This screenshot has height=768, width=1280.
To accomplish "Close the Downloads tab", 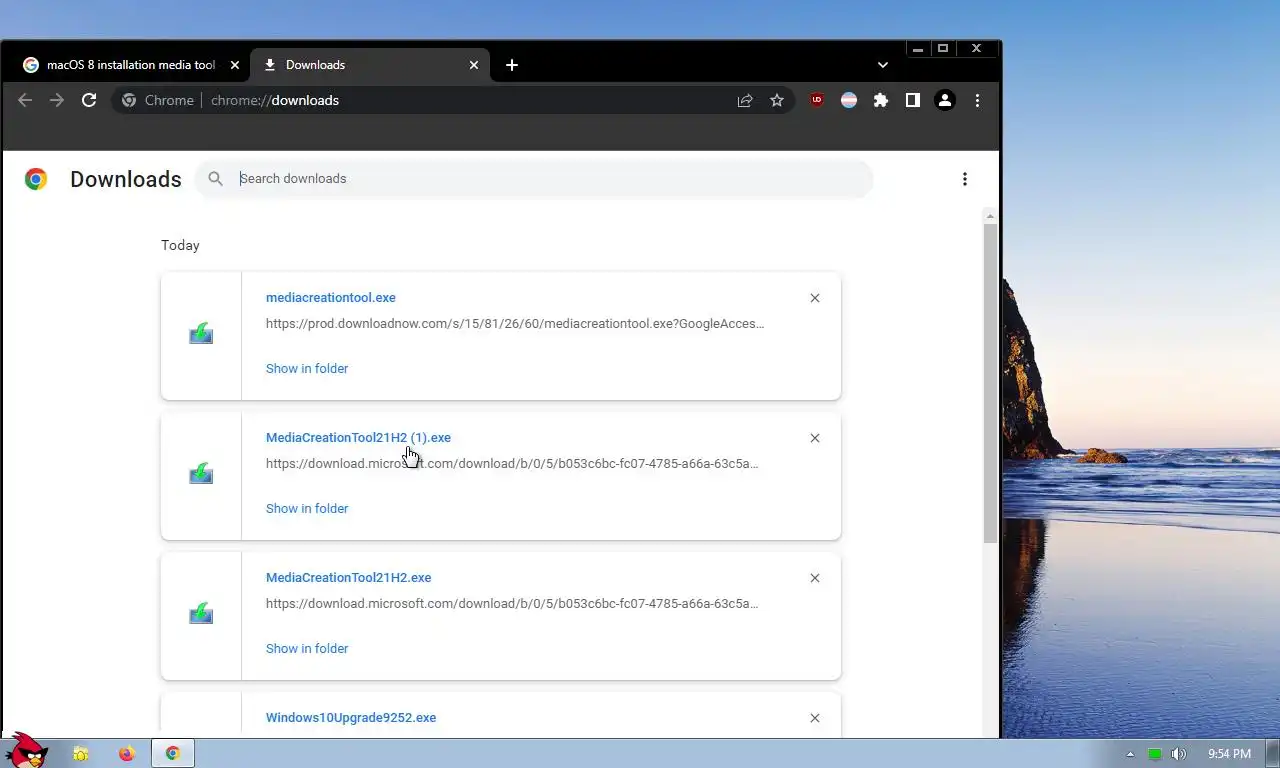I will pyautogui.click(x=474, y=65).
